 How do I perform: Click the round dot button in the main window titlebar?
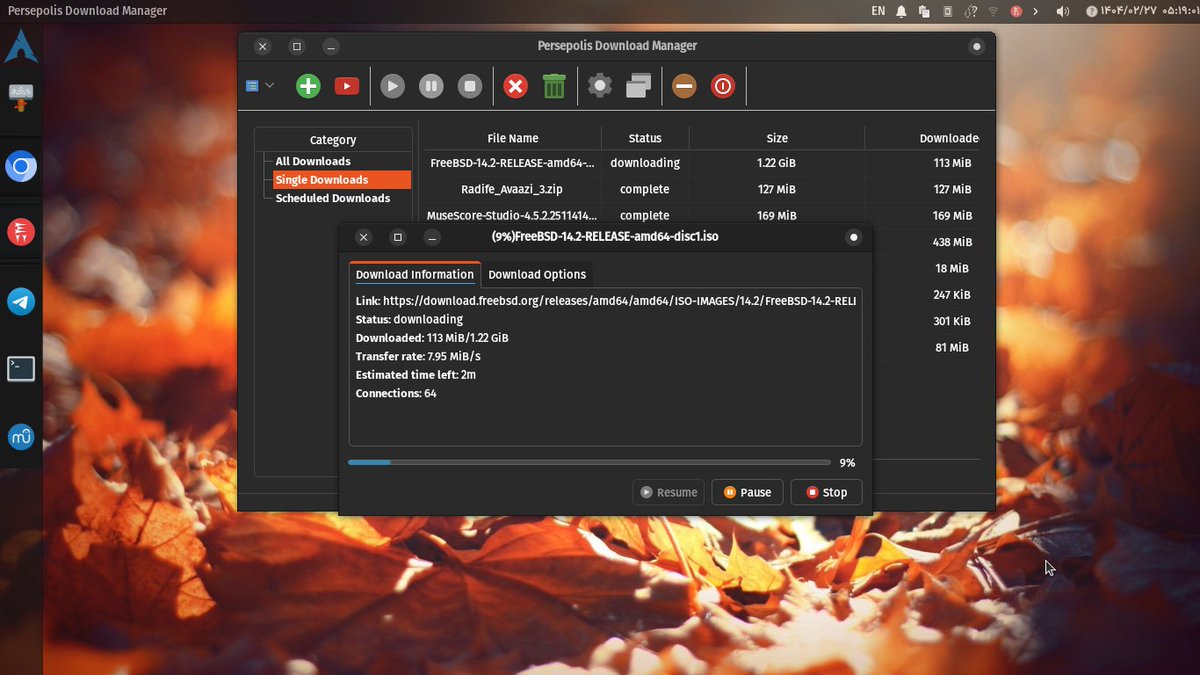coord(977,46)
